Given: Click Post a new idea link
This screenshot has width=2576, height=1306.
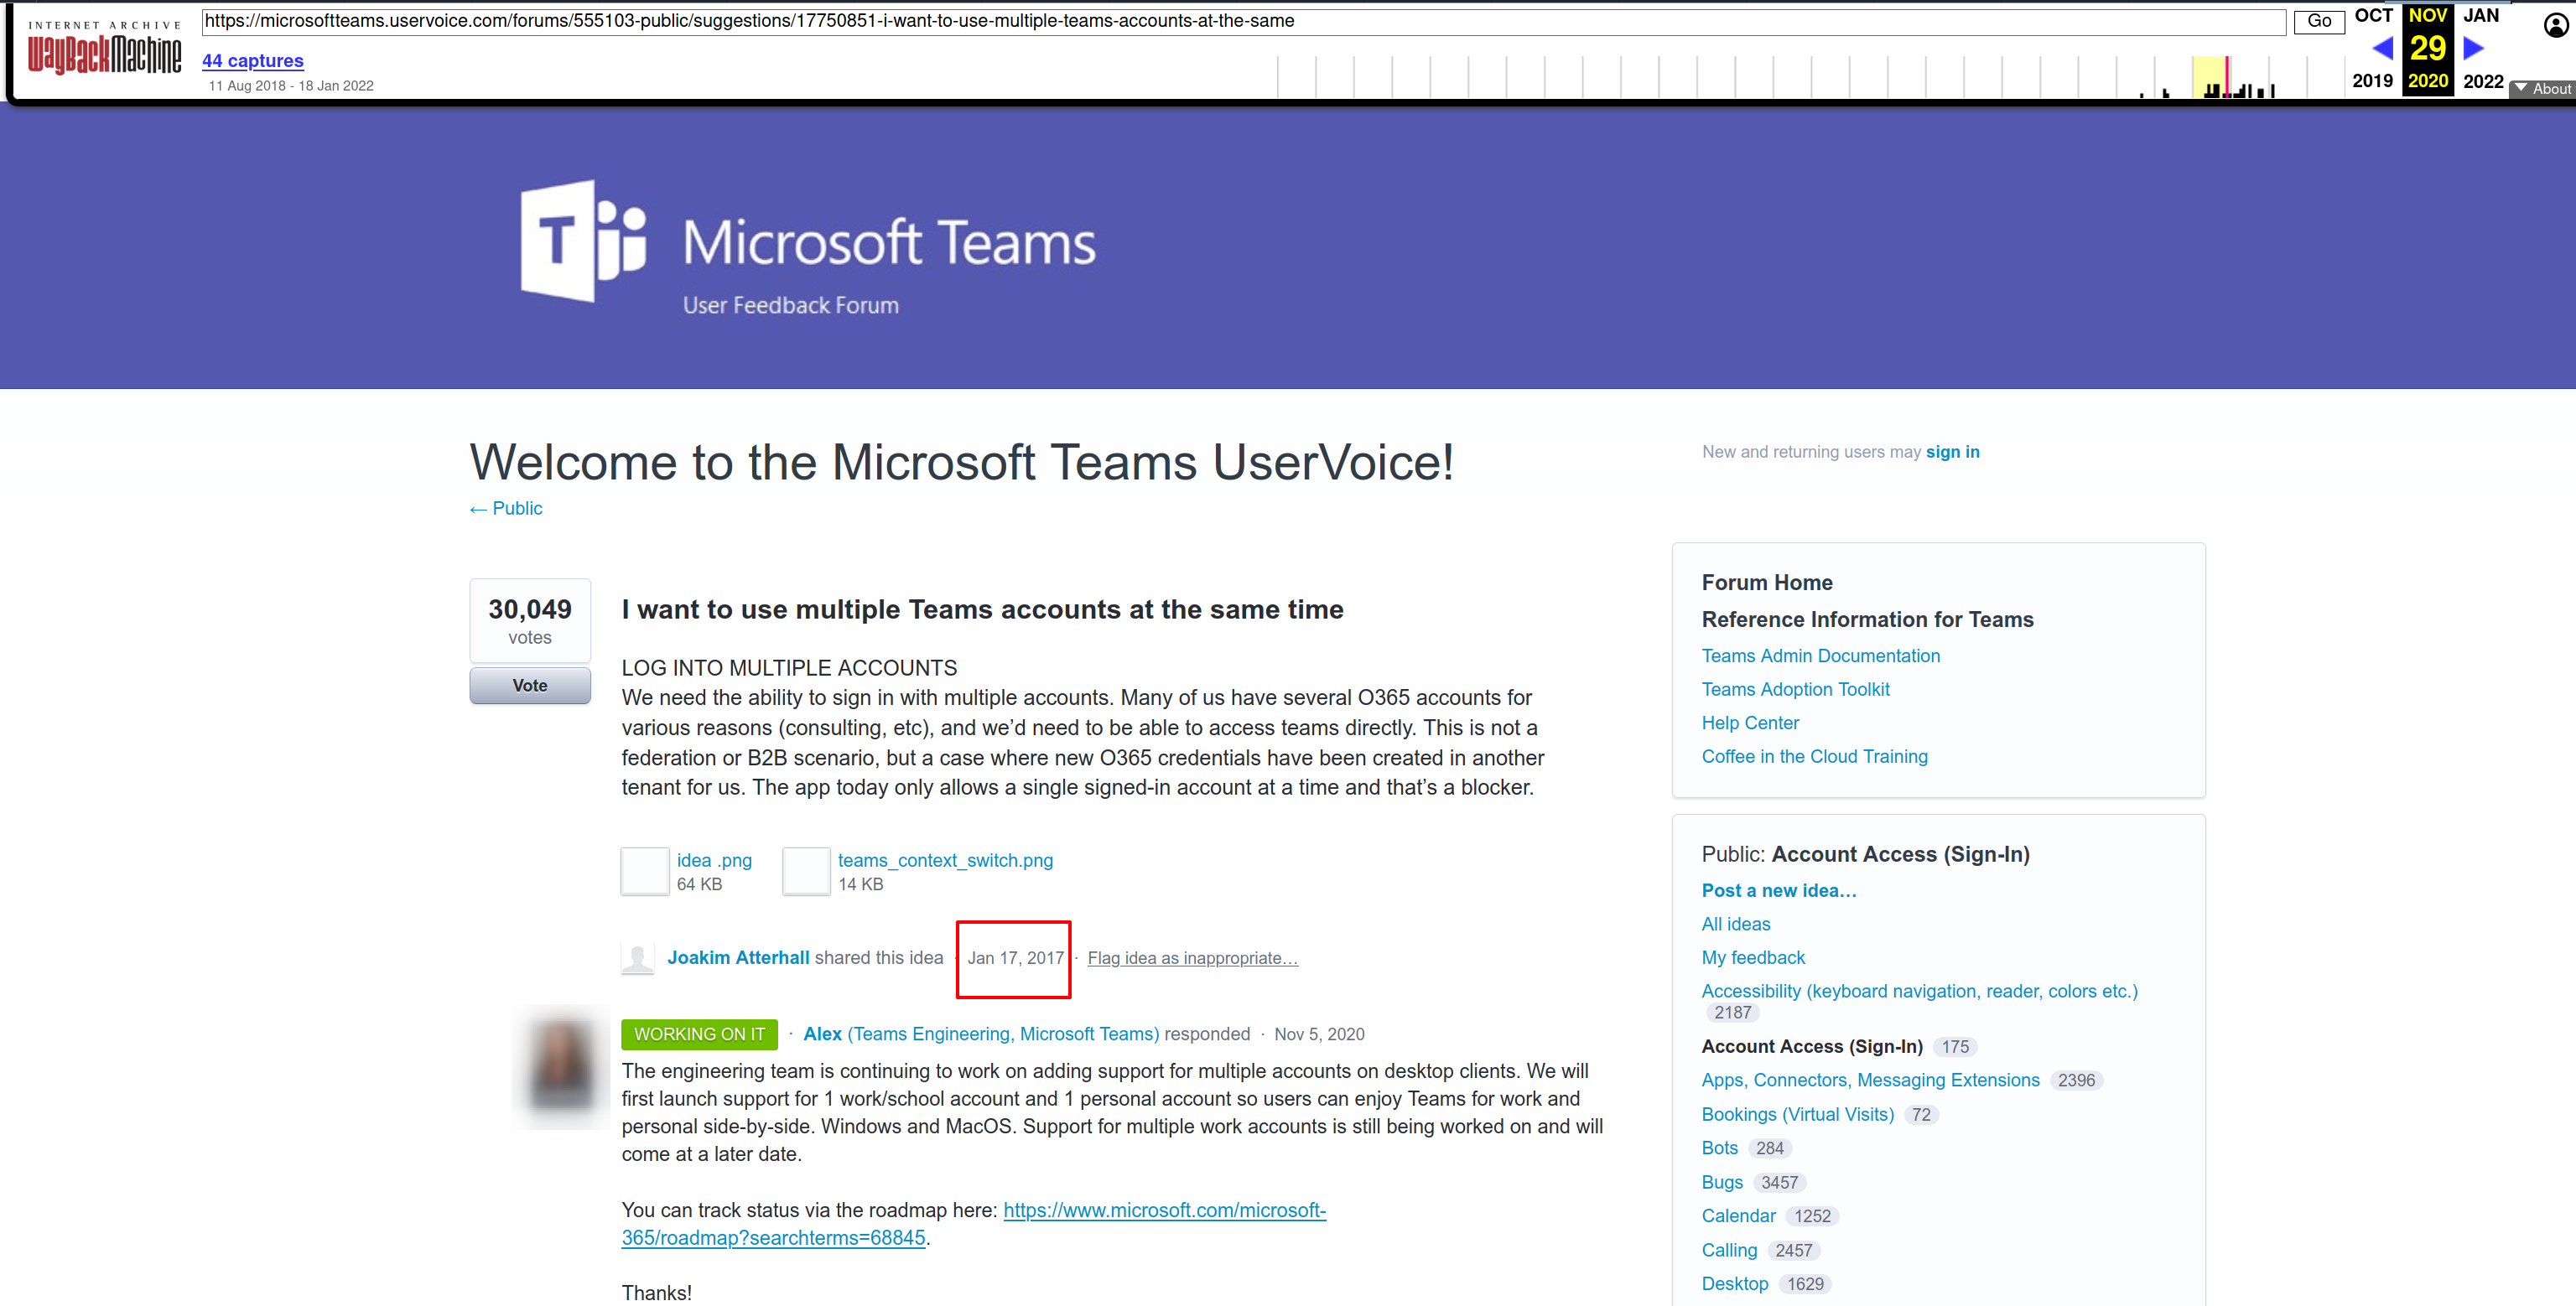Looking at the screenshot, I should point(1778,890).
